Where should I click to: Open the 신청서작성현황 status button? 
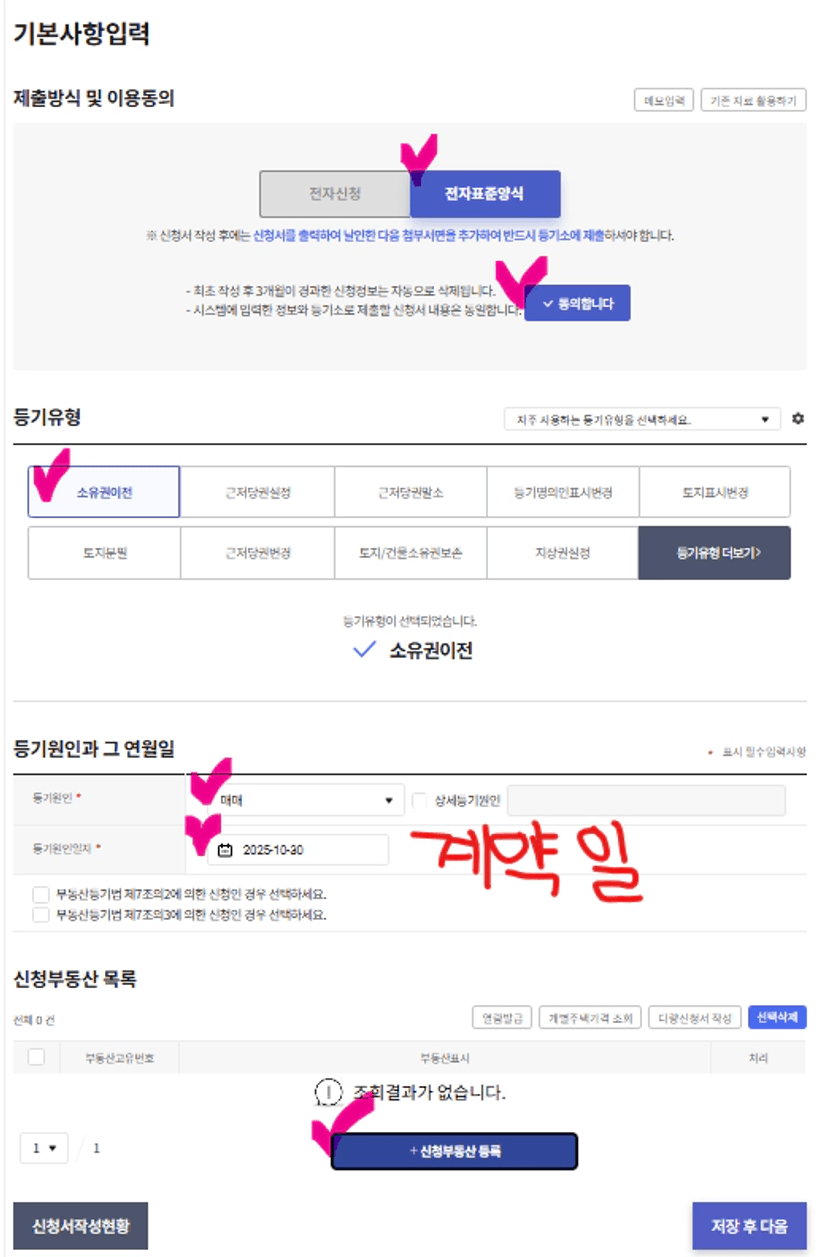(81, 1226)
